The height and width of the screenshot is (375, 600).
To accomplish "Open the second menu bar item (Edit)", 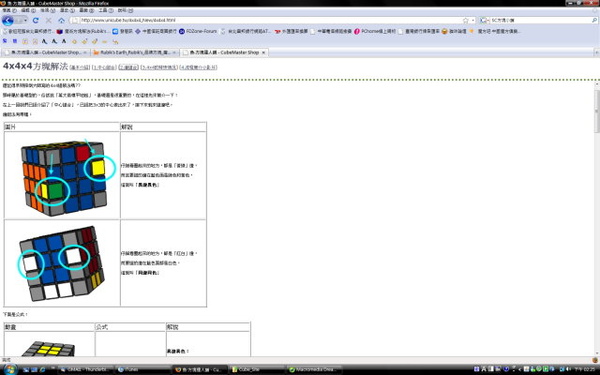I will [x=28, y=10].
